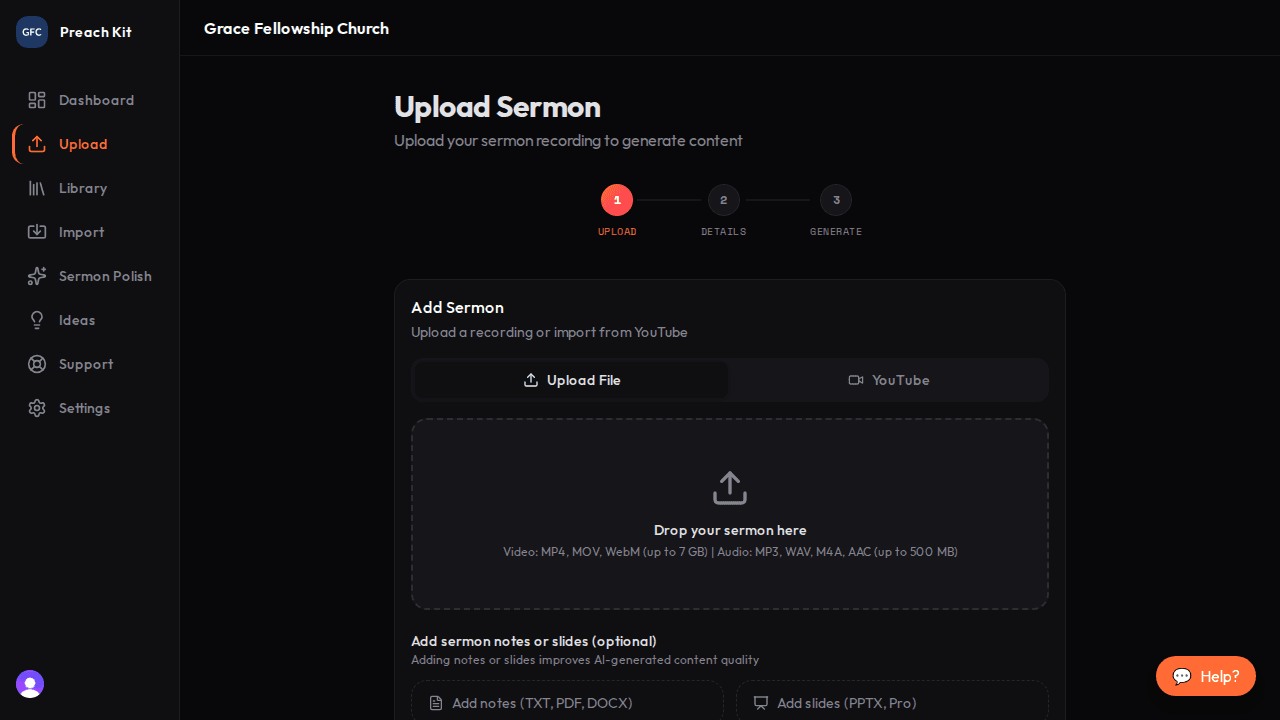
Task: Click the user avatar at bottom left
Action: pyautogui.click(x=29, y=684)
